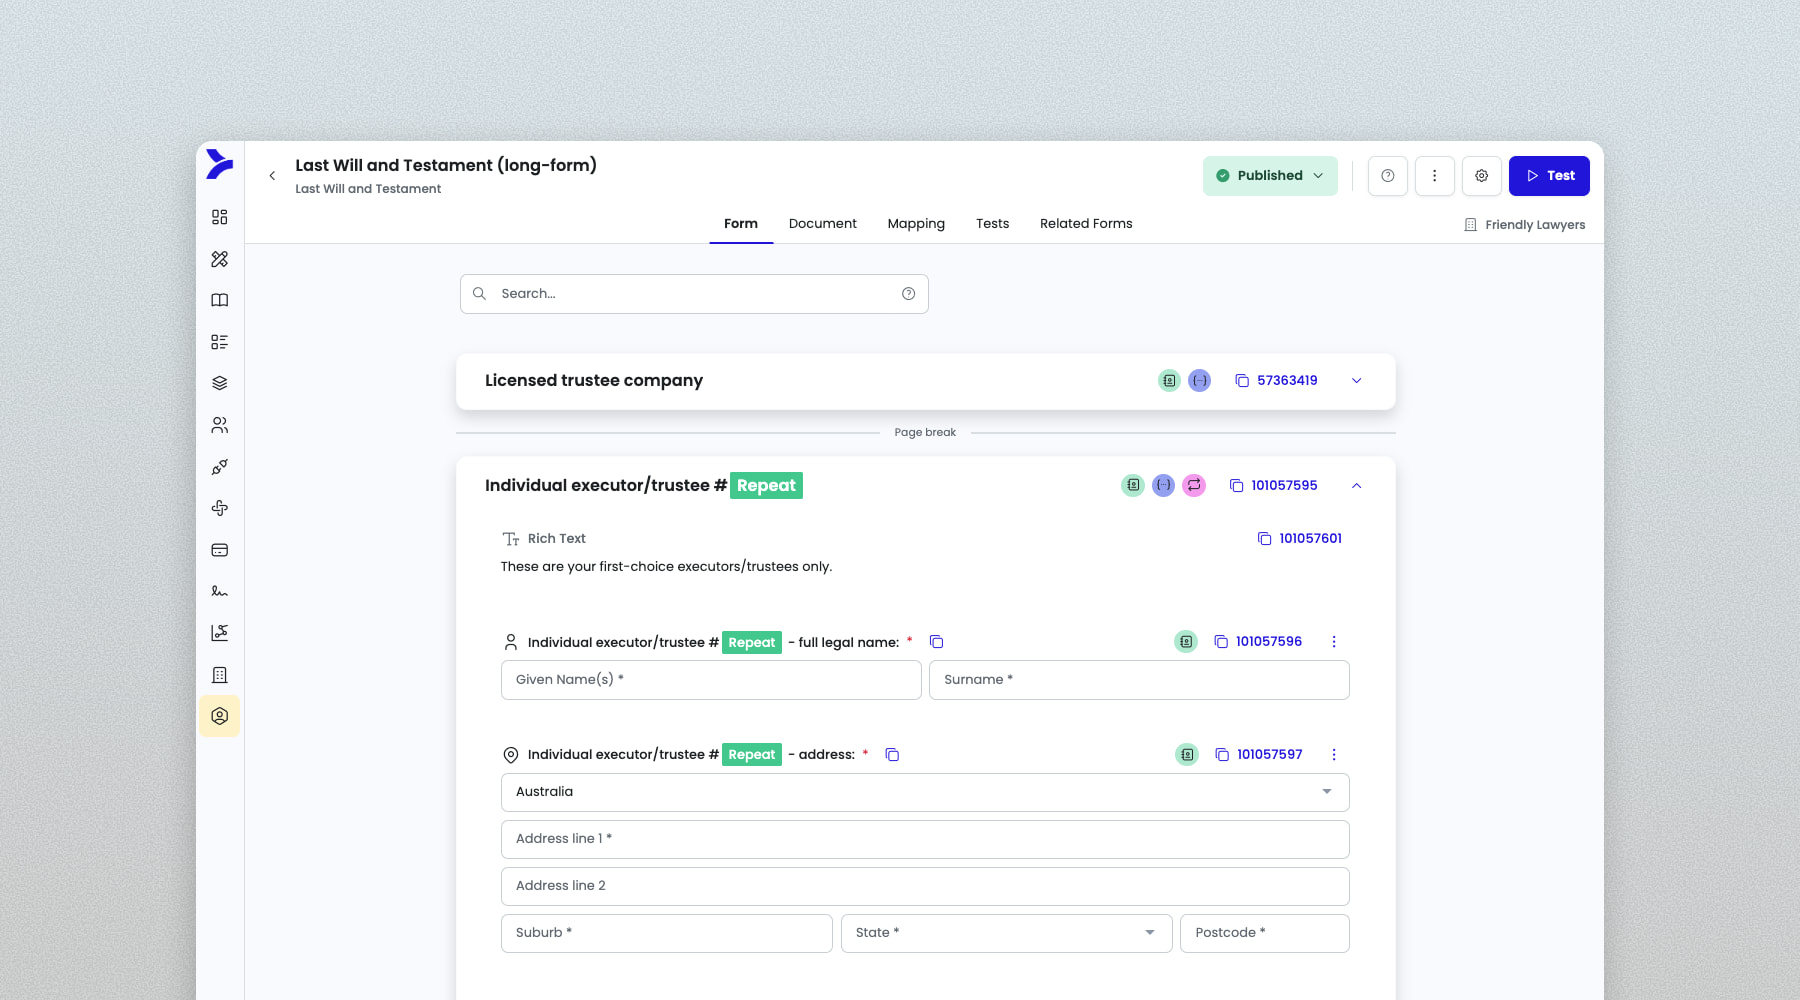Screen dimensions: 1800x1000
Task: Click the signature icon in sidebar
Action: tap(220, 591)
